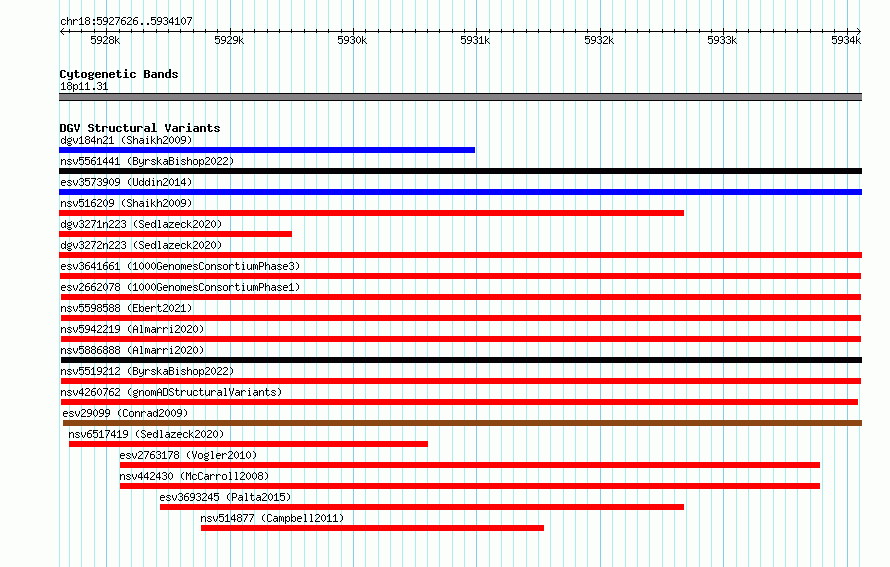This screenshot has height=567, width=890.
Task: Select the red esv2763178 variant bar
Action: [x=470, y=465]
